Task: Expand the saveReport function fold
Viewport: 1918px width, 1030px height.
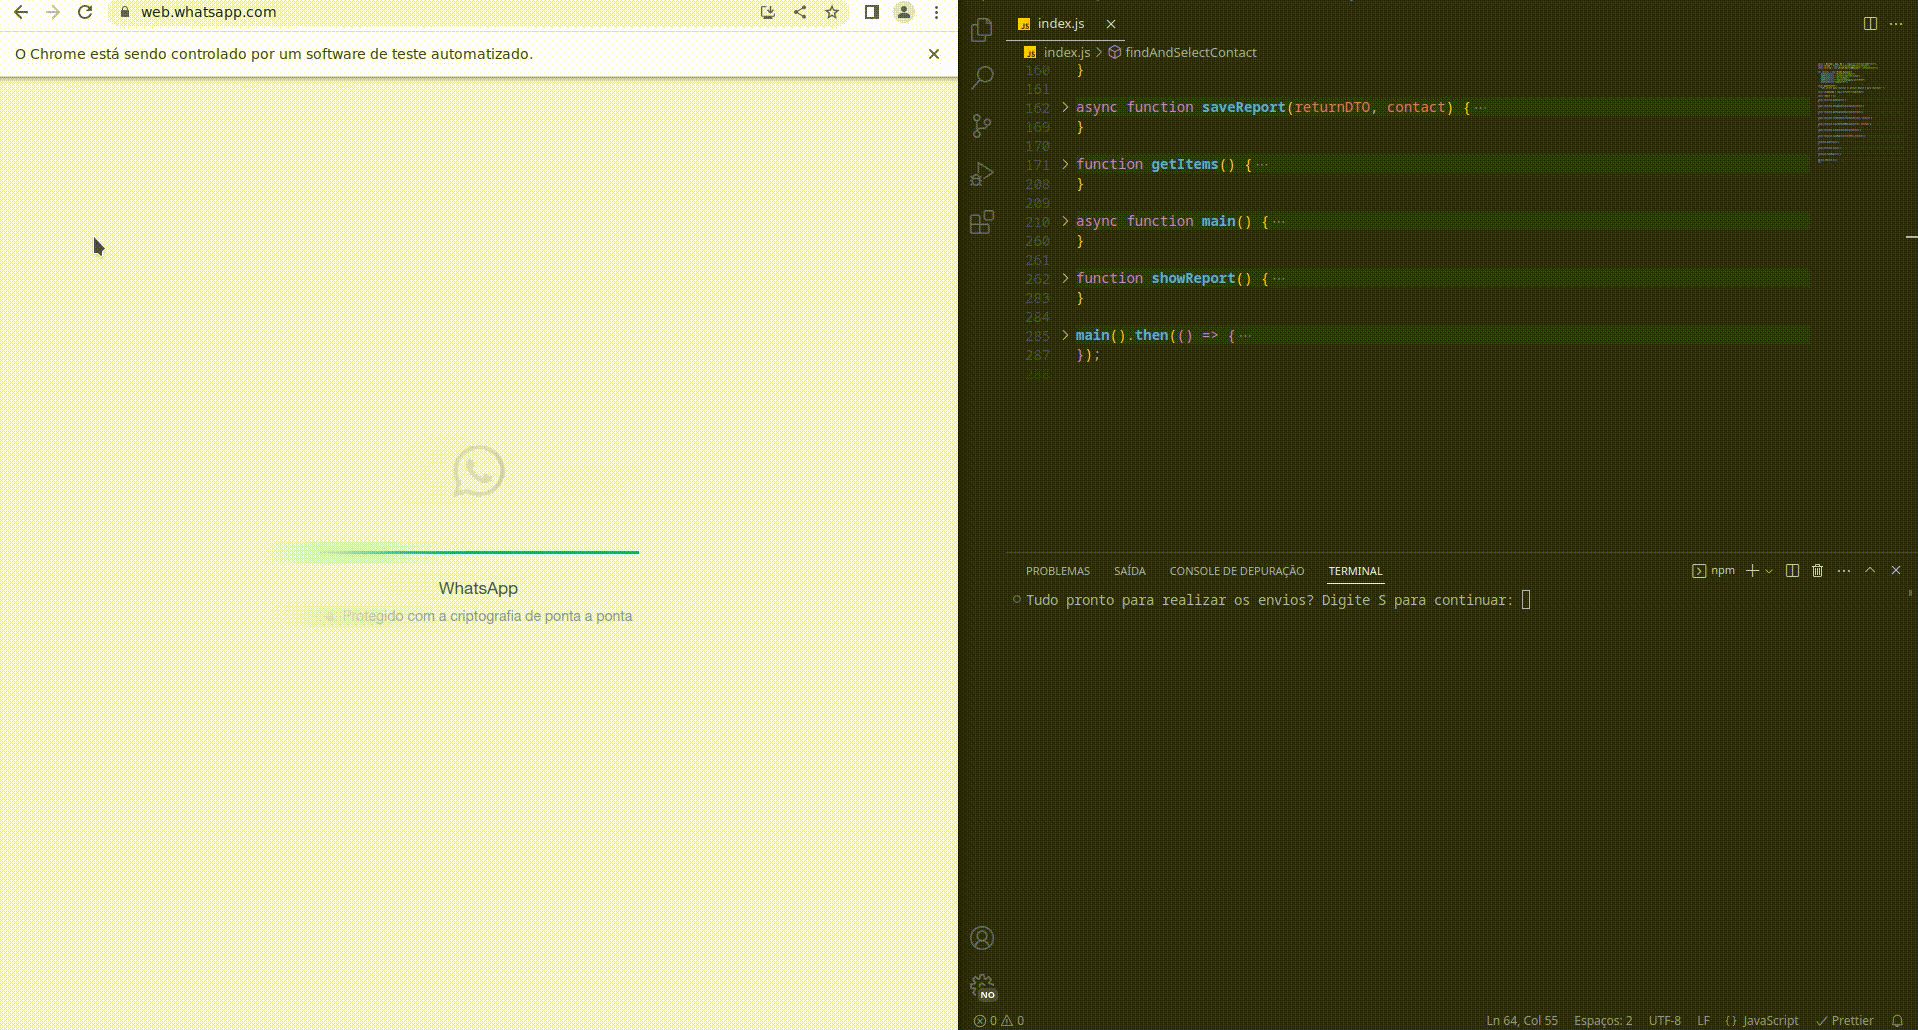Action: tap(1065, 107)
